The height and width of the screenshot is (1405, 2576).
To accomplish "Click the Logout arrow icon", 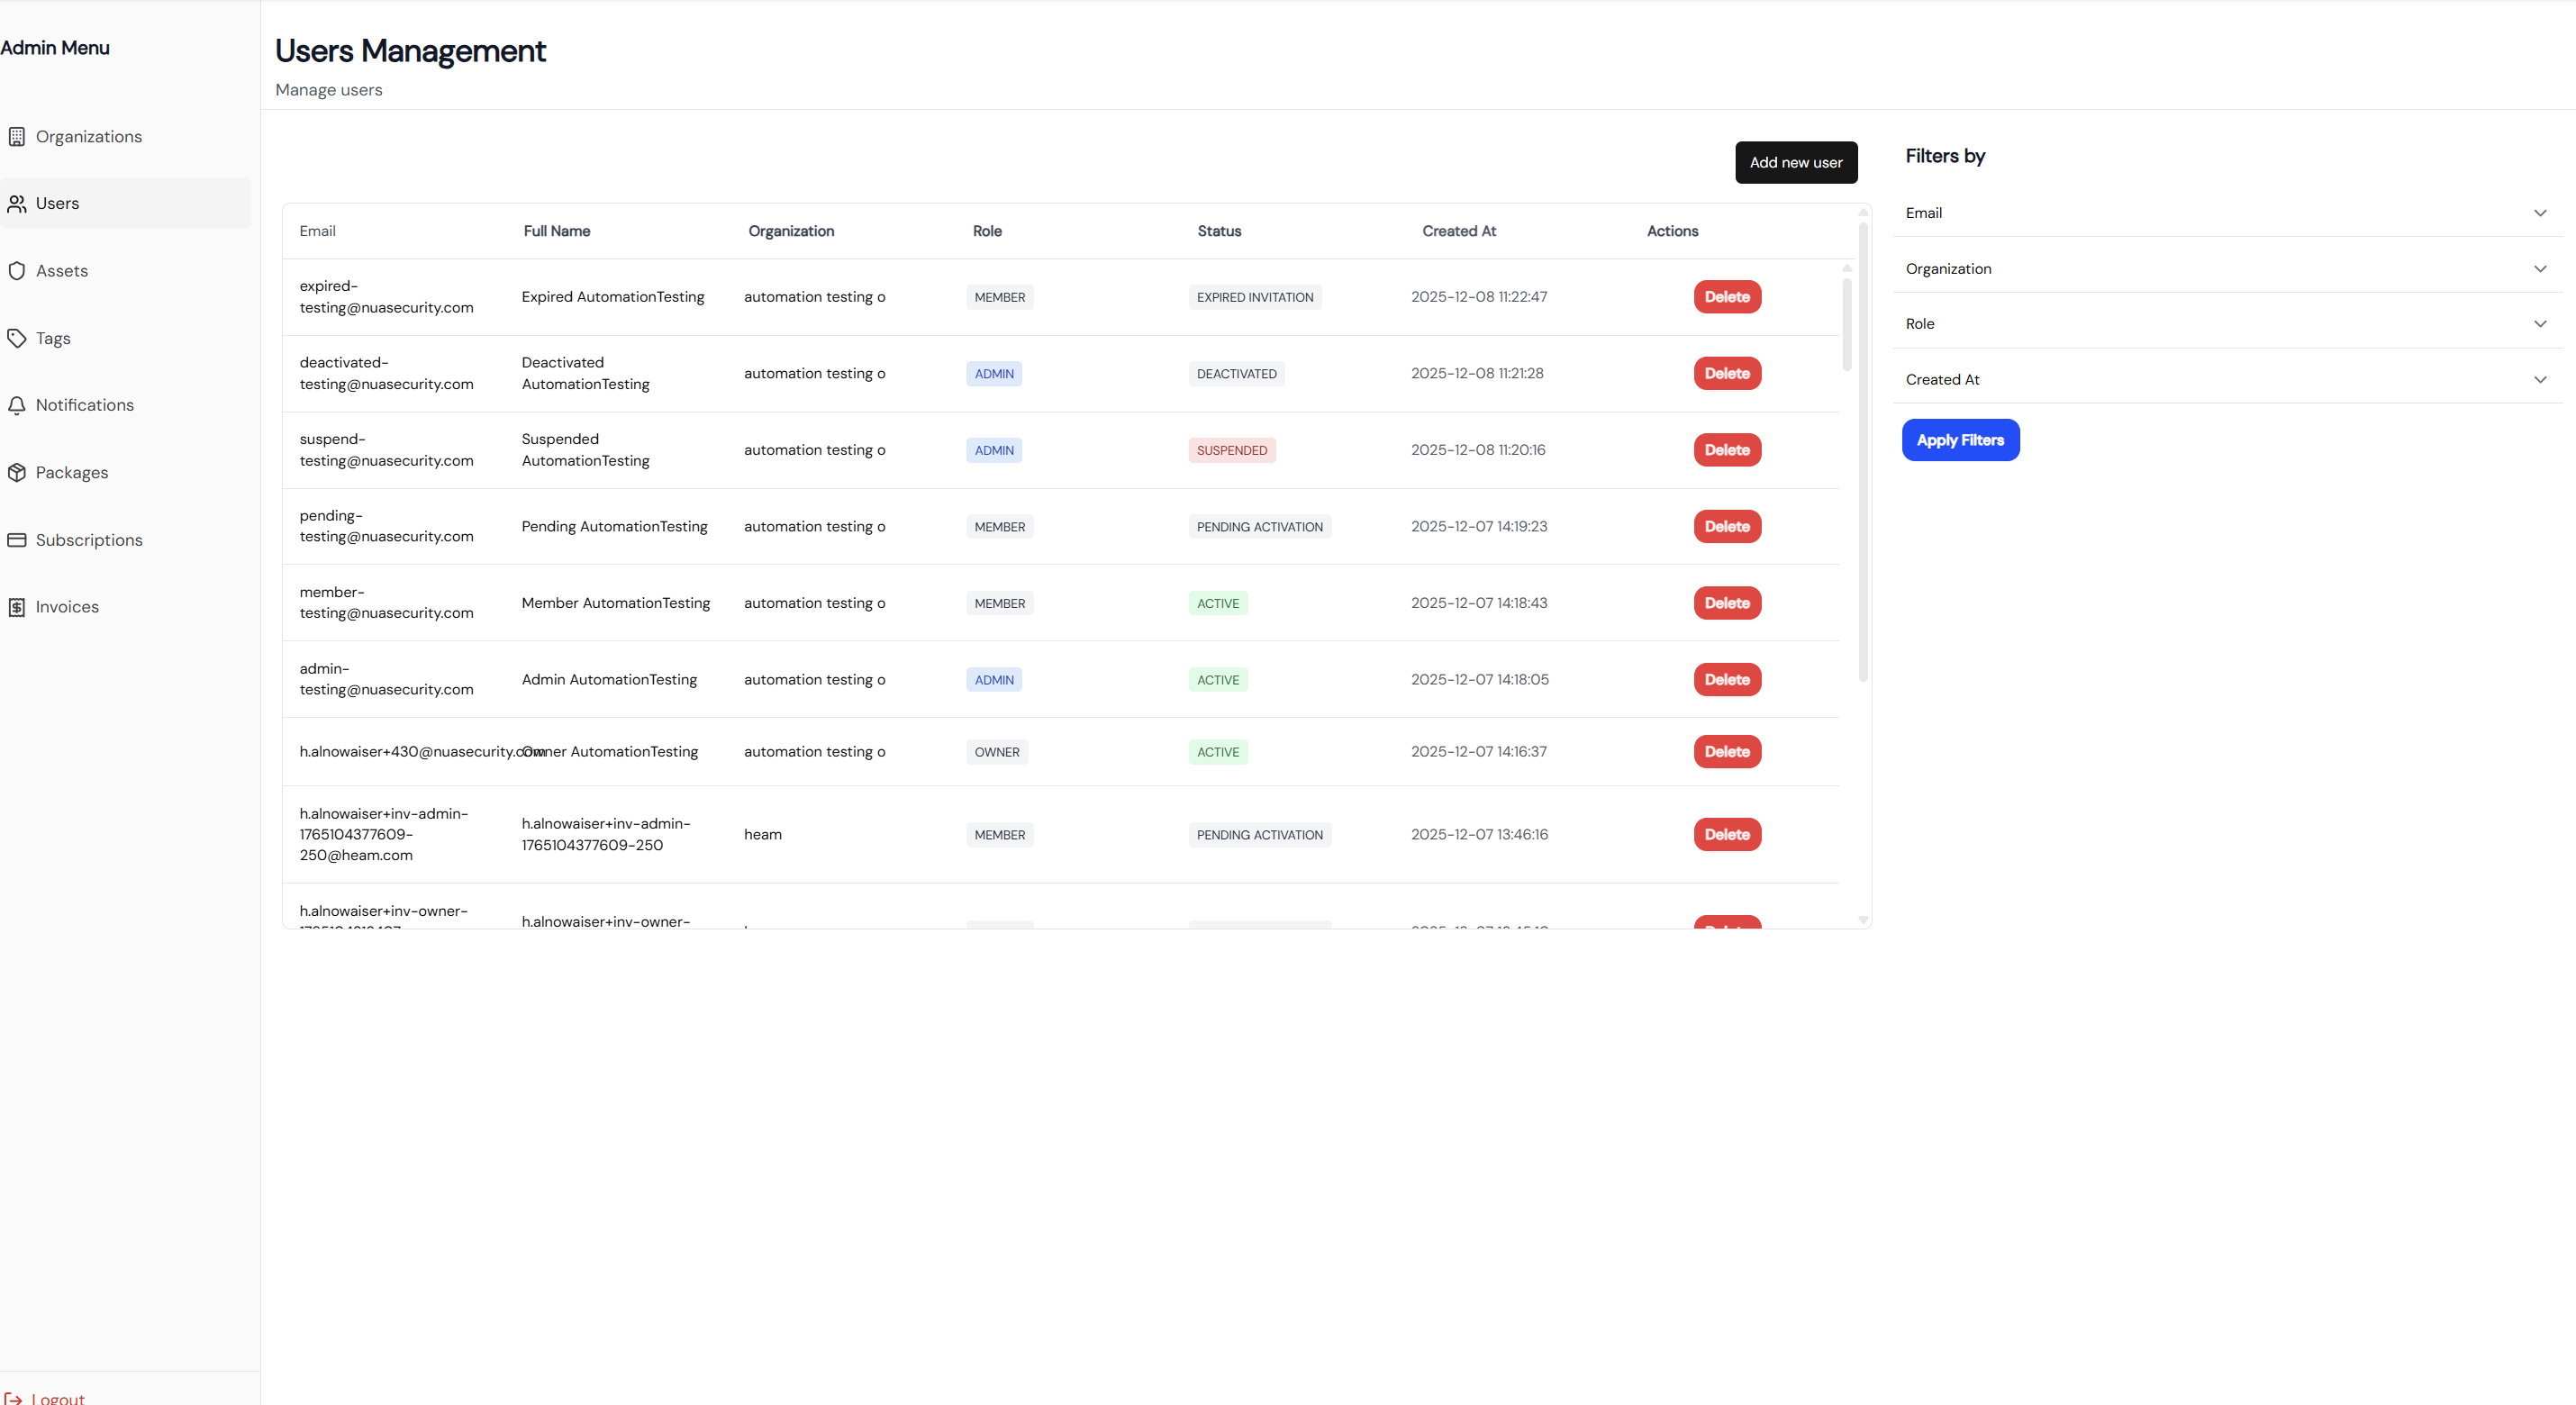I will click(13, 1398).
